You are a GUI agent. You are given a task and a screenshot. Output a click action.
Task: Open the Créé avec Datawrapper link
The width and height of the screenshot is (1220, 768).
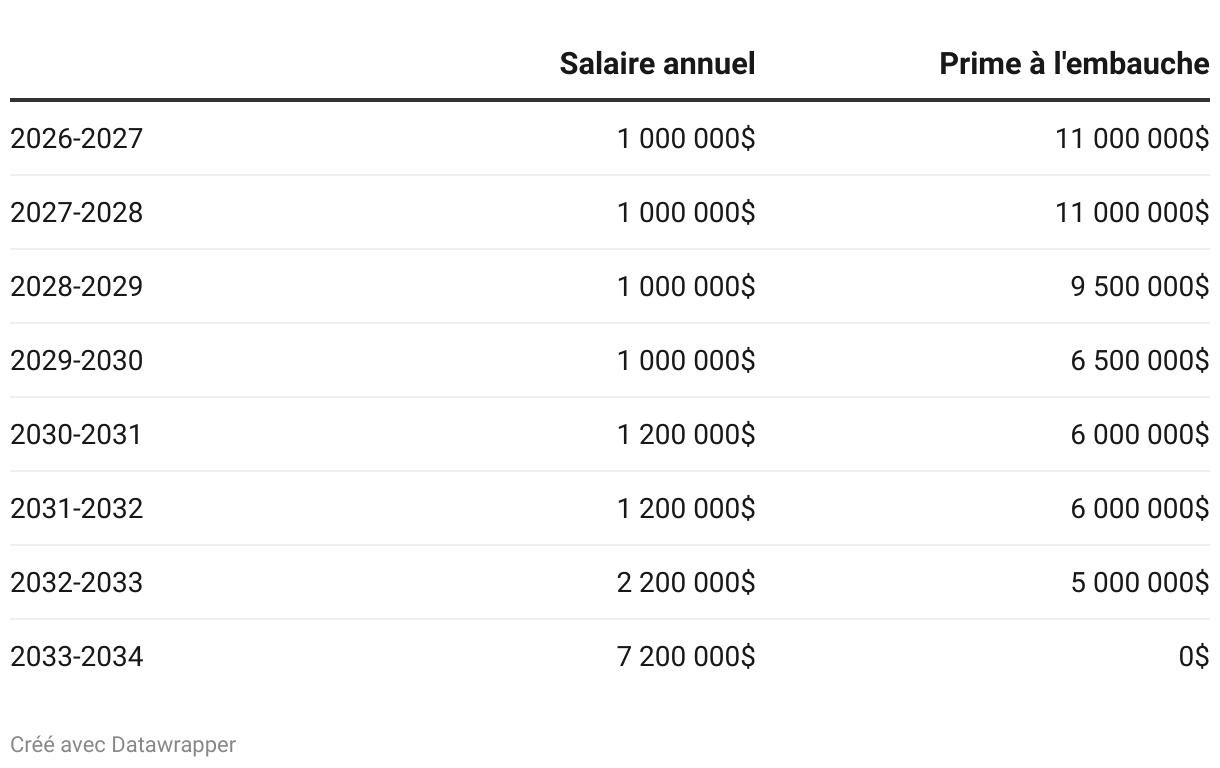tap(123, 745)
